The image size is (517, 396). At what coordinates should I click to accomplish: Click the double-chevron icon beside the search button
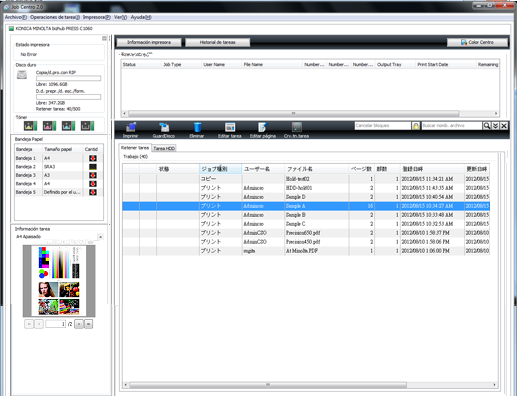[495, 126]
